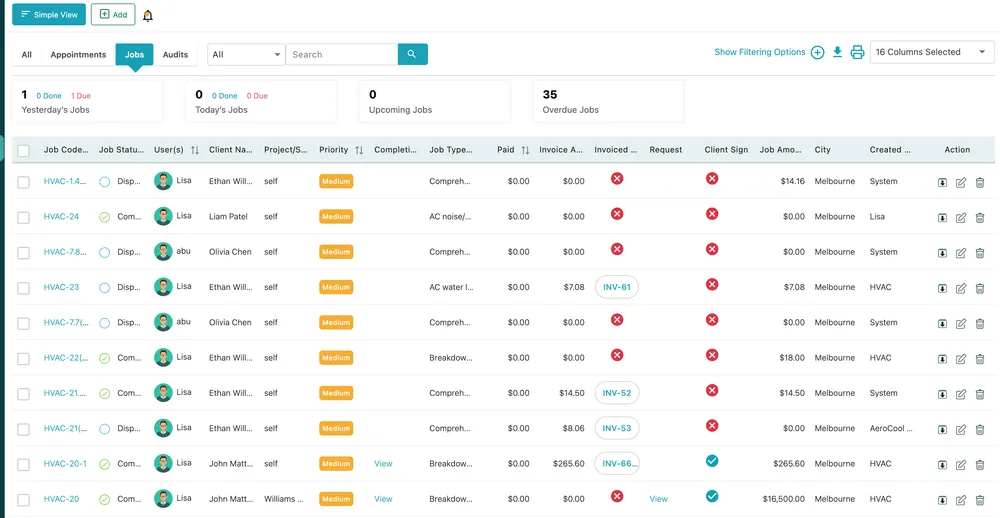The image size is (1000, 518).
Task: Download the job list with download icon
Action: click(x=837, y=52)
